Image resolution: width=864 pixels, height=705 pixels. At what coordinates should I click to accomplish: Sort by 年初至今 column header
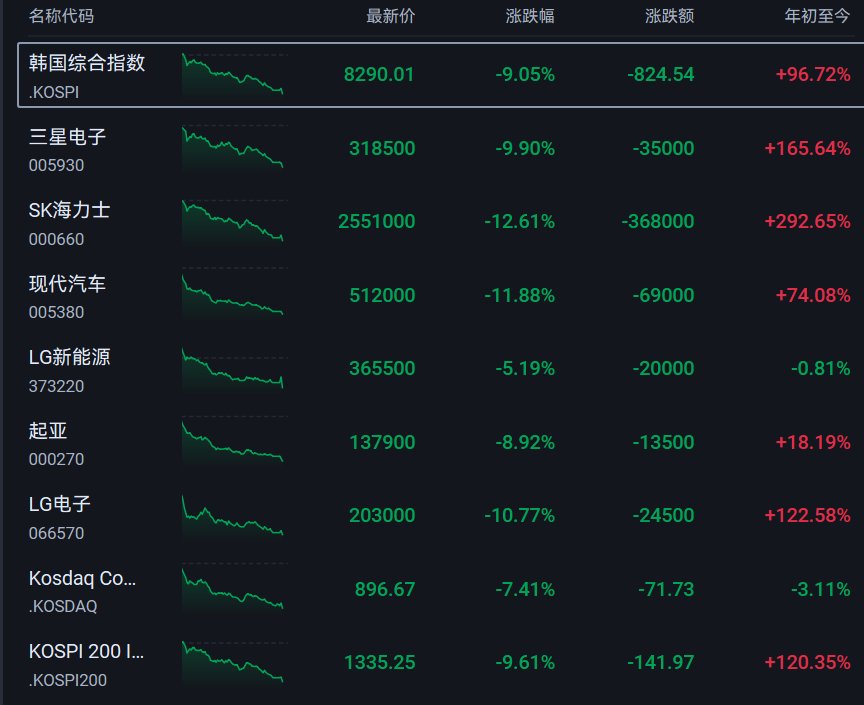[818, 16]
